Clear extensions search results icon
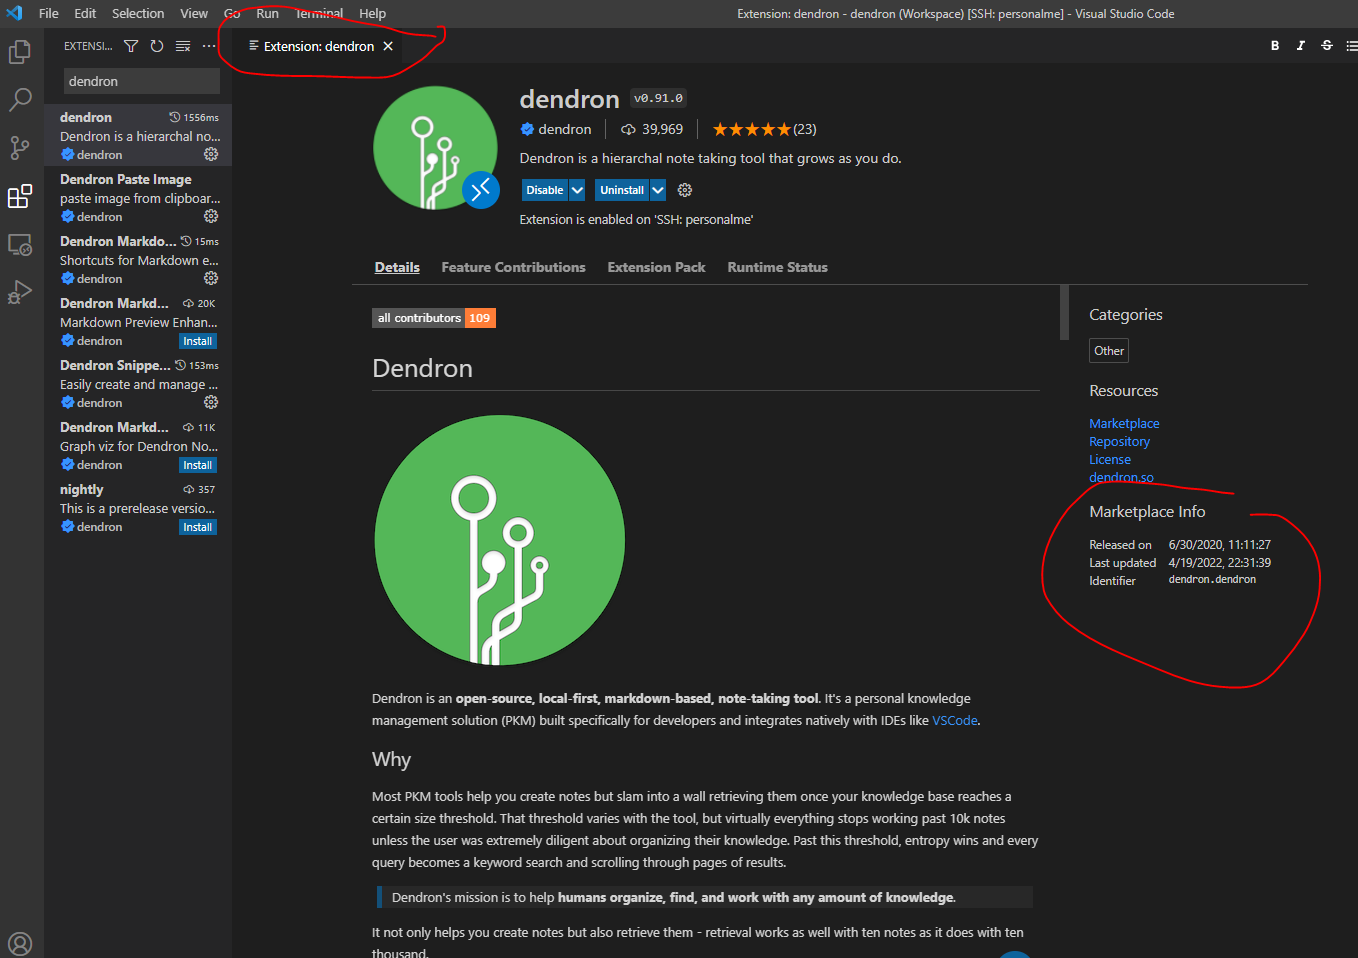 coord(183,46)
